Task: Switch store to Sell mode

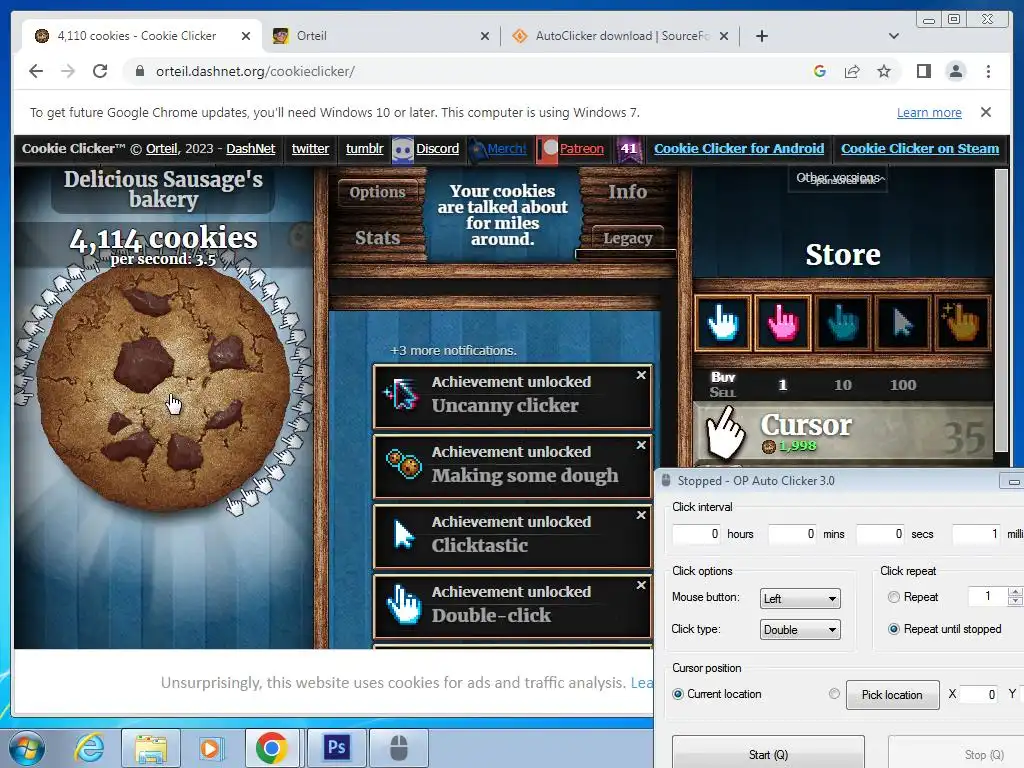Action: tap(723, 392)
